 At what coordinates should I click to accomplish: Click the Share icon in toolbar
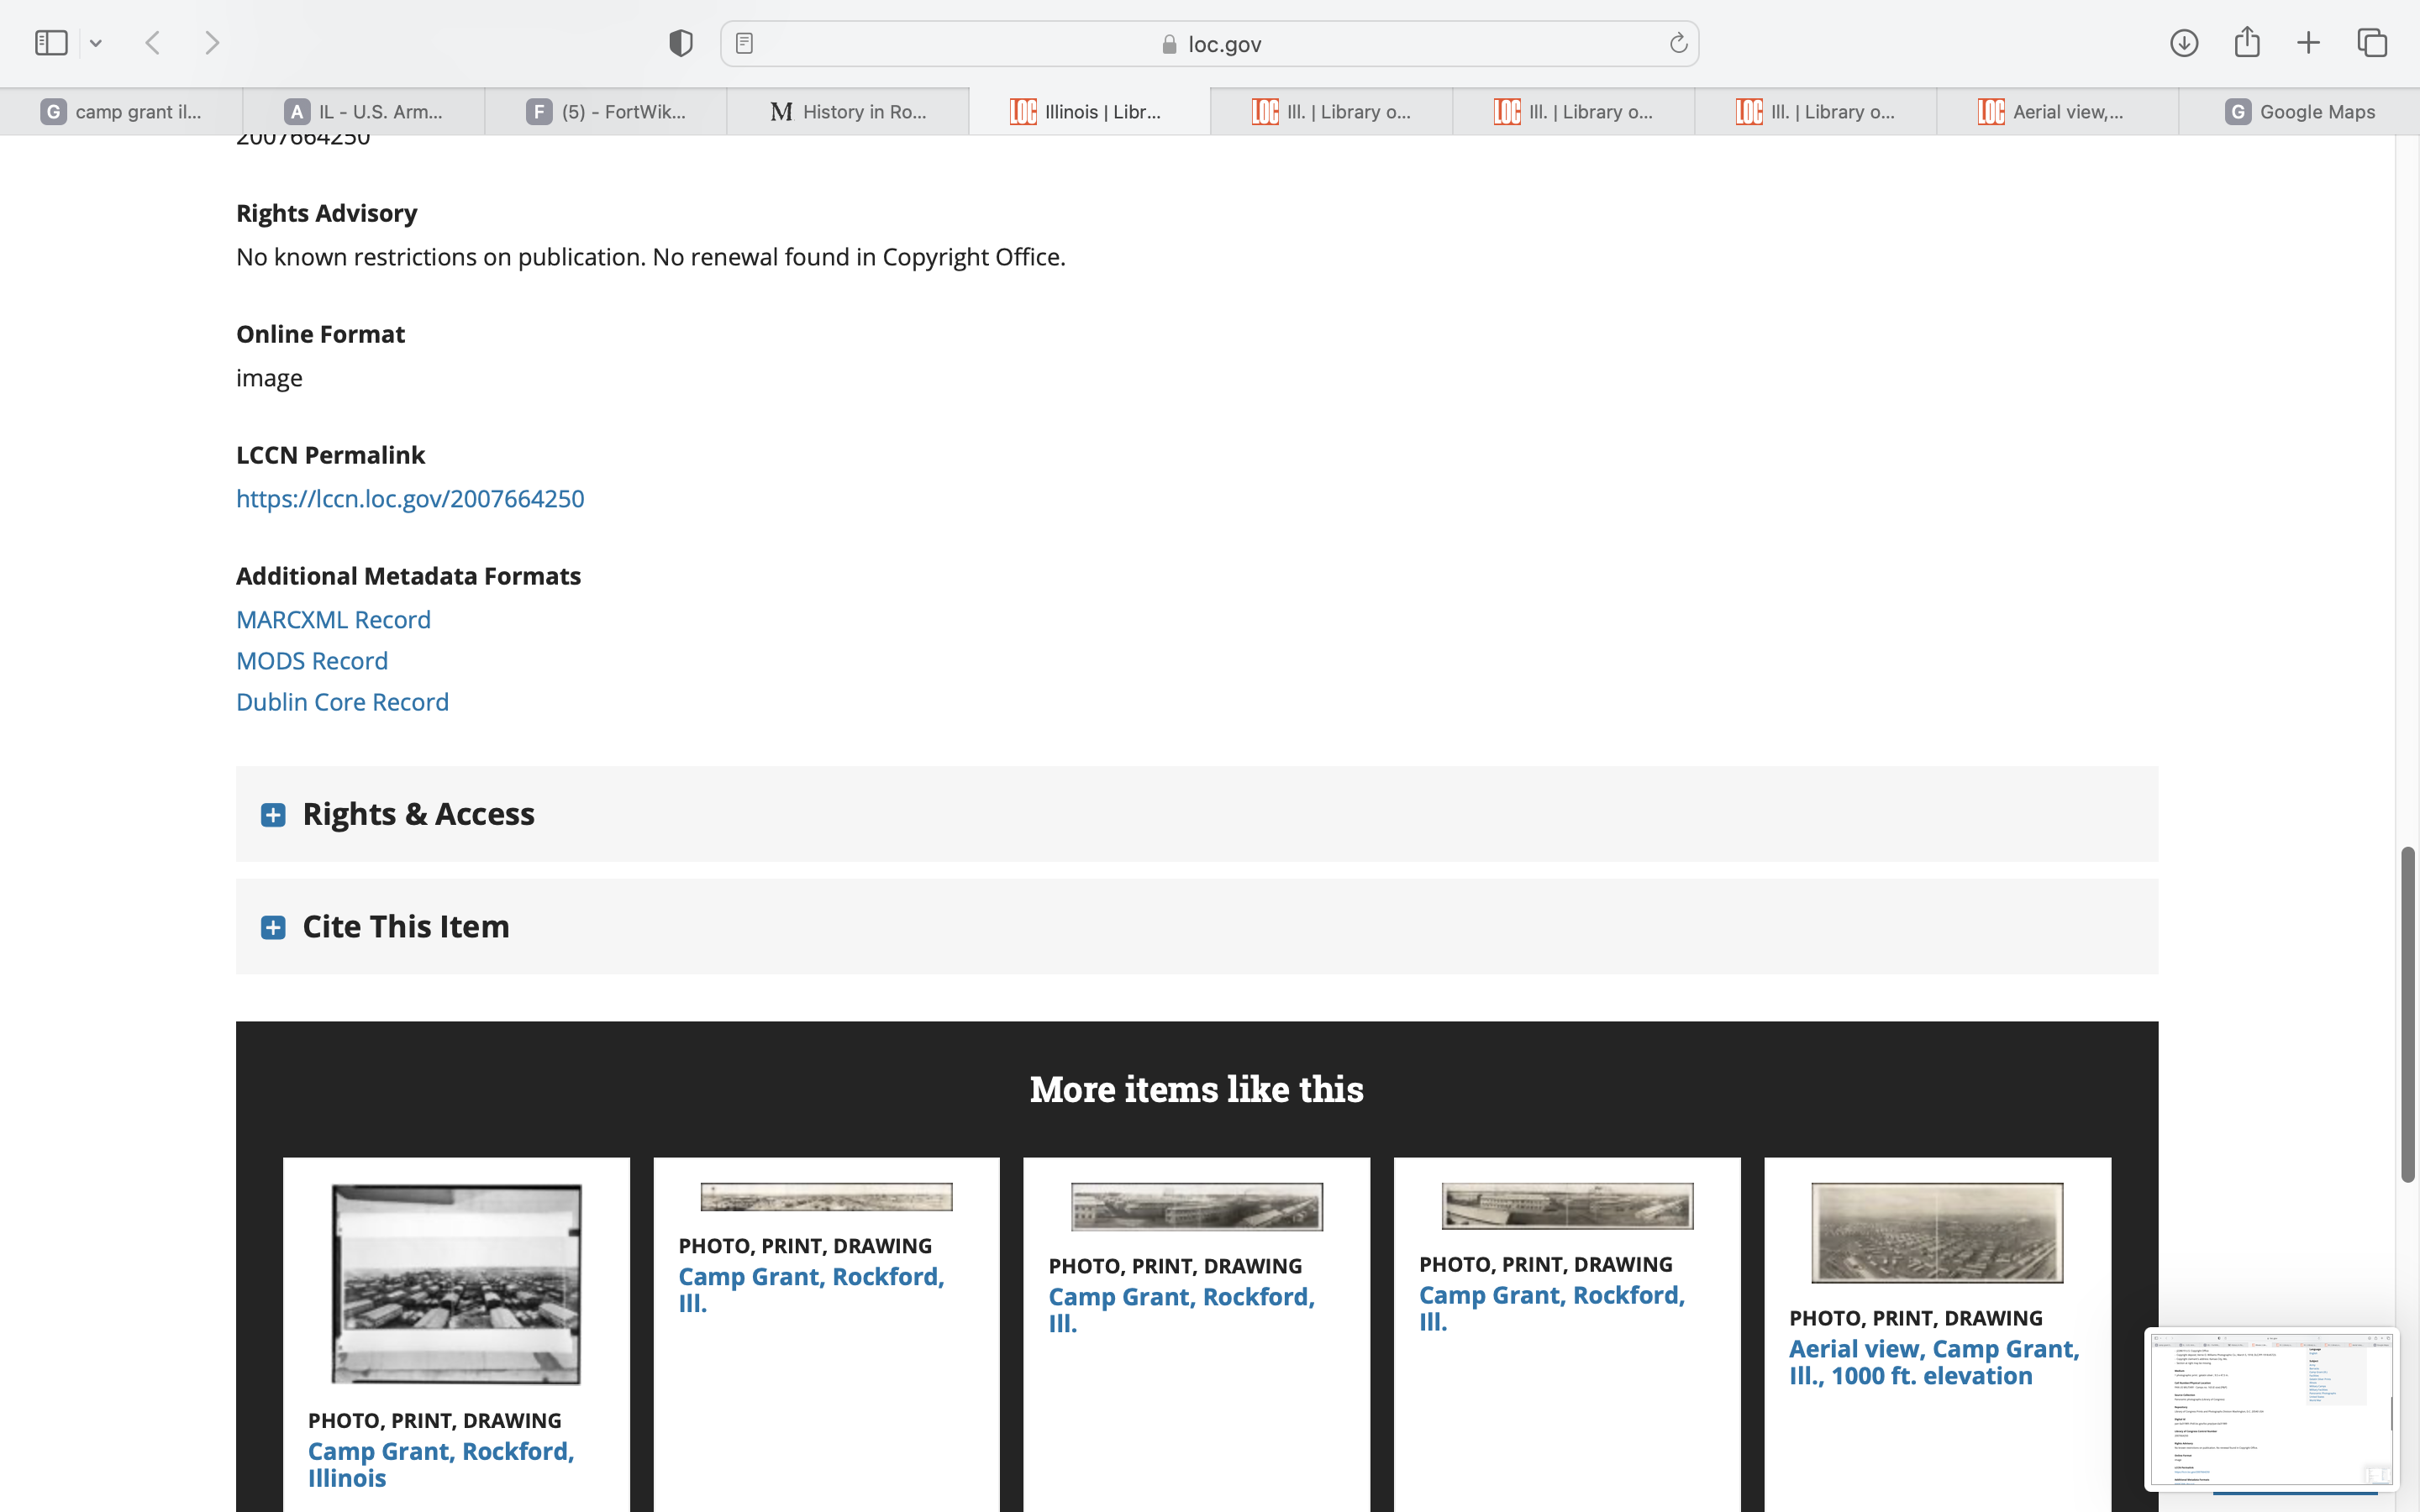pyautogui.click(x=2247, y=43)
